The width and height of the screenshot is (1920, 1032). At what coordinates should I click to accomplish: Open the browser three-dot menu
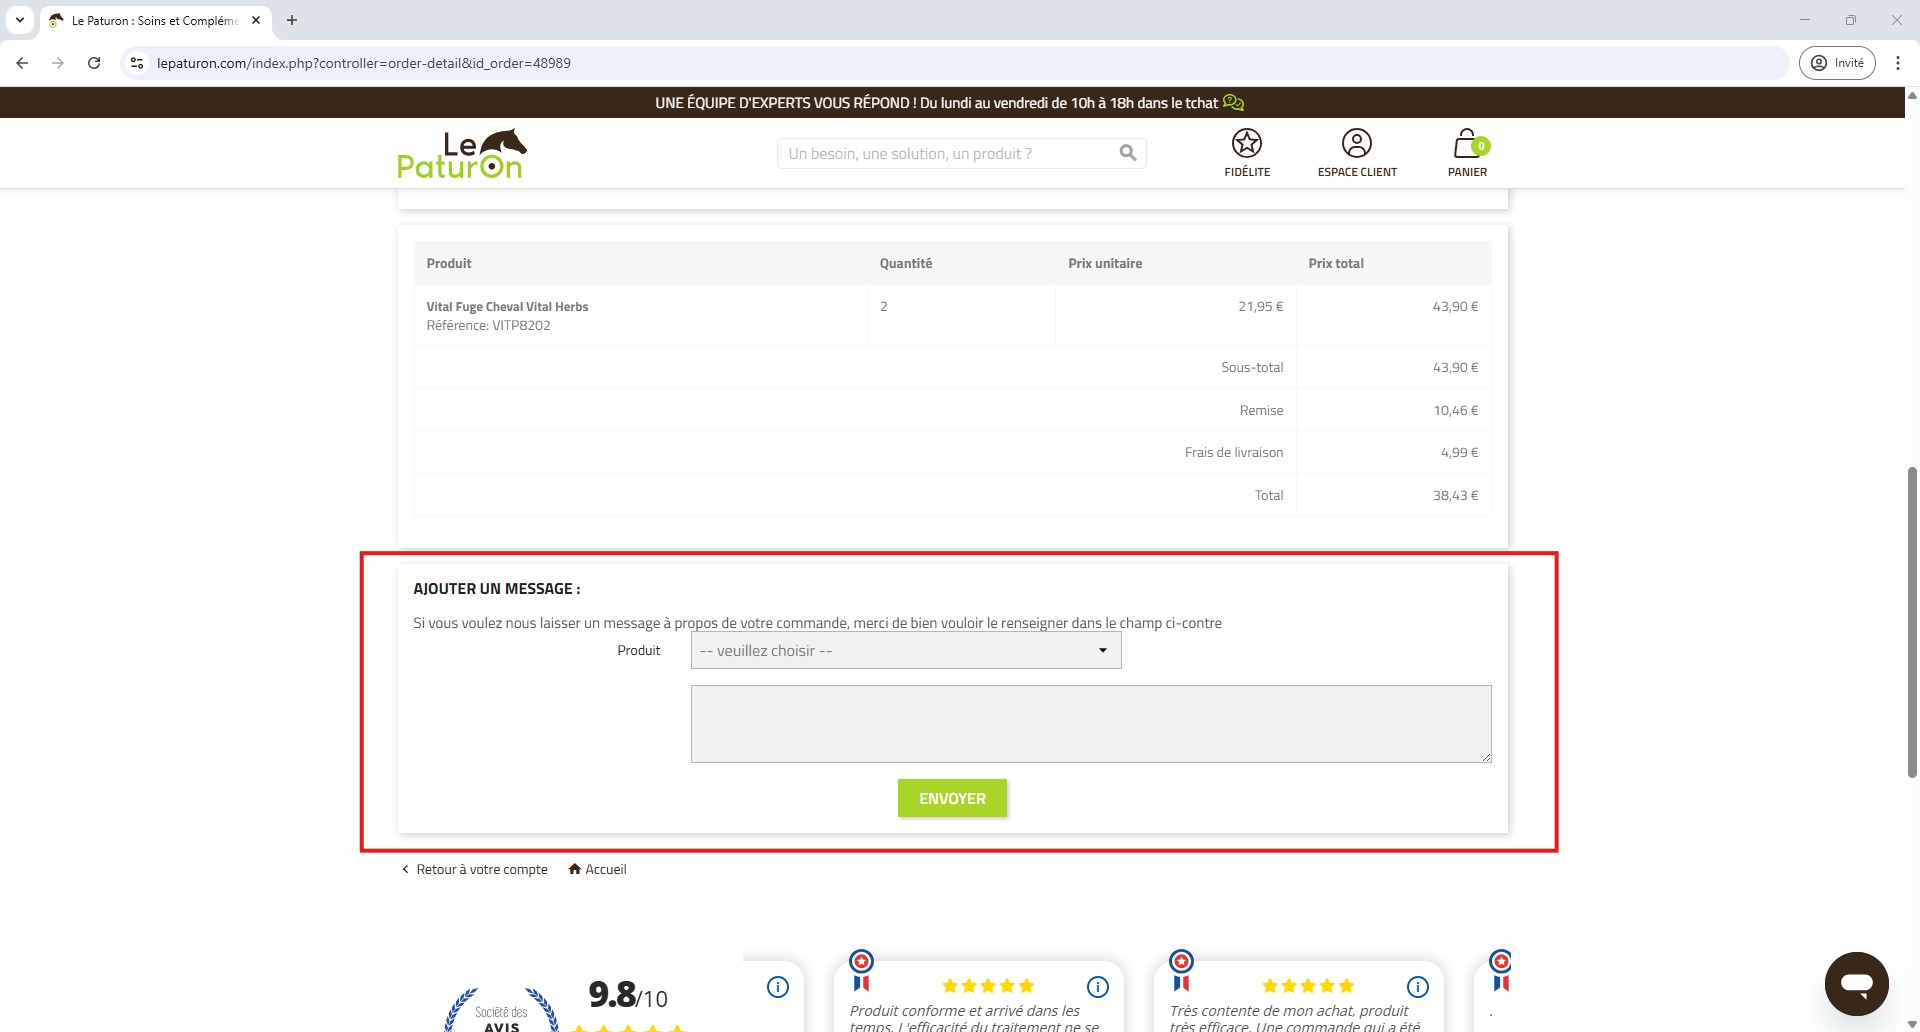(1897, 63)
